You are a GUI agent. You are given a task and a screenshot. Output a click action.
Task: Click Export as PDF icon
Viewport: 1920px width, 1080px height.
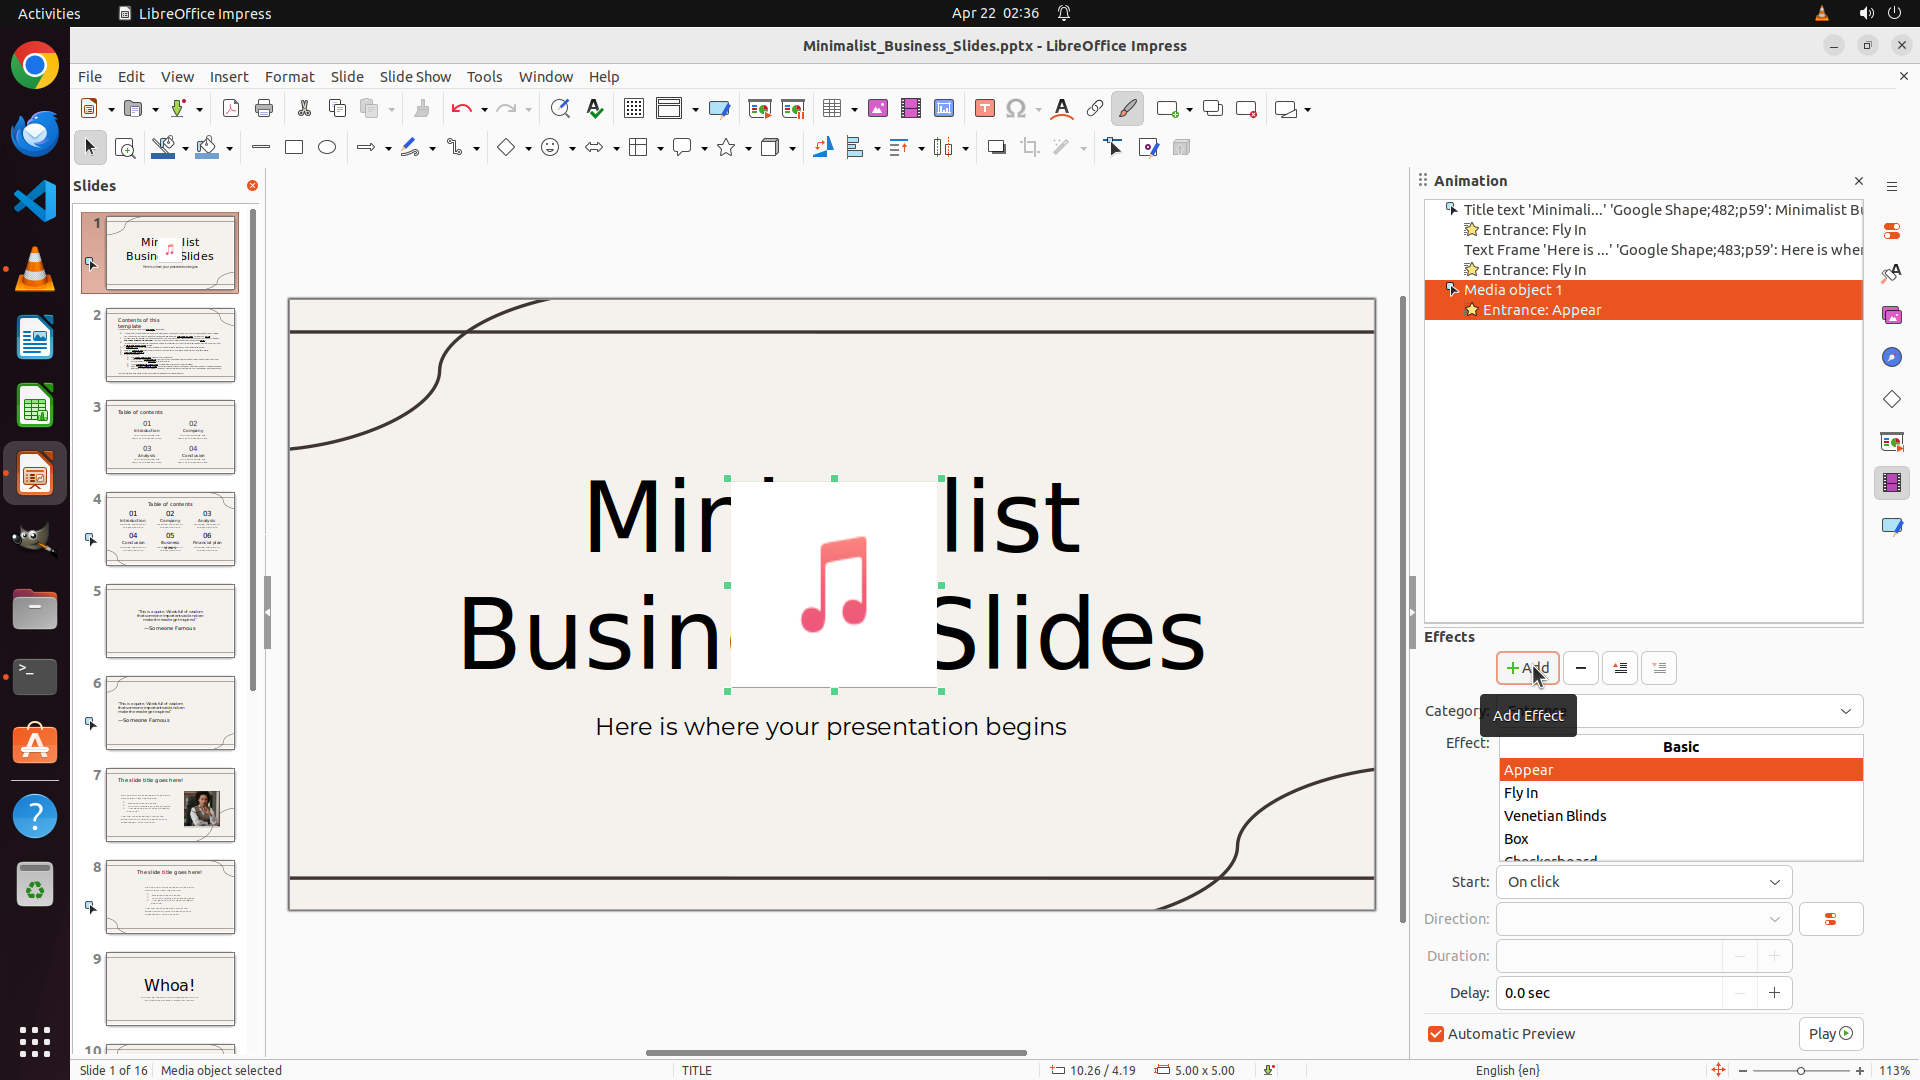coord(231,109)
